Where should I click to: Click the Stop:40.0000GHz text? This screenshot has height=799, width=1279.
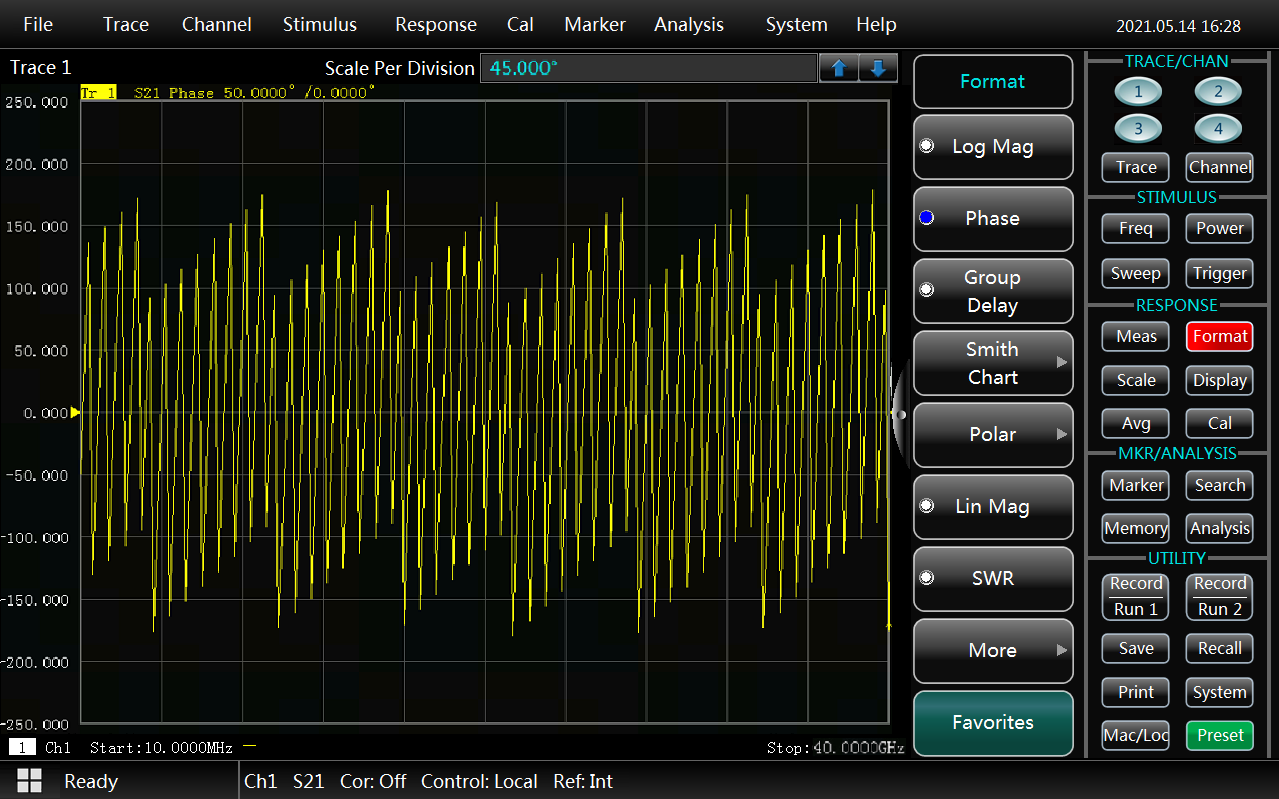pyautogui.click(x=835, y=748)
